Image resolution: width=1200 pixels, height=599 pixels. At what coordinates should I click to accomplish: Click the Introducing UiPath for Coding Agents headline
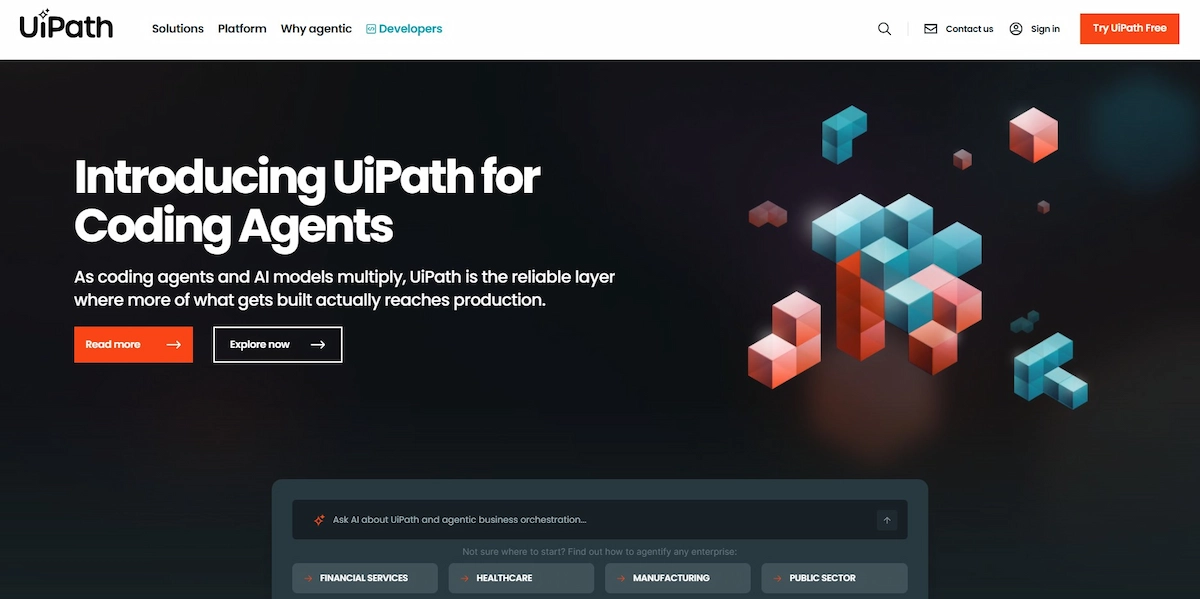(307, 202)
